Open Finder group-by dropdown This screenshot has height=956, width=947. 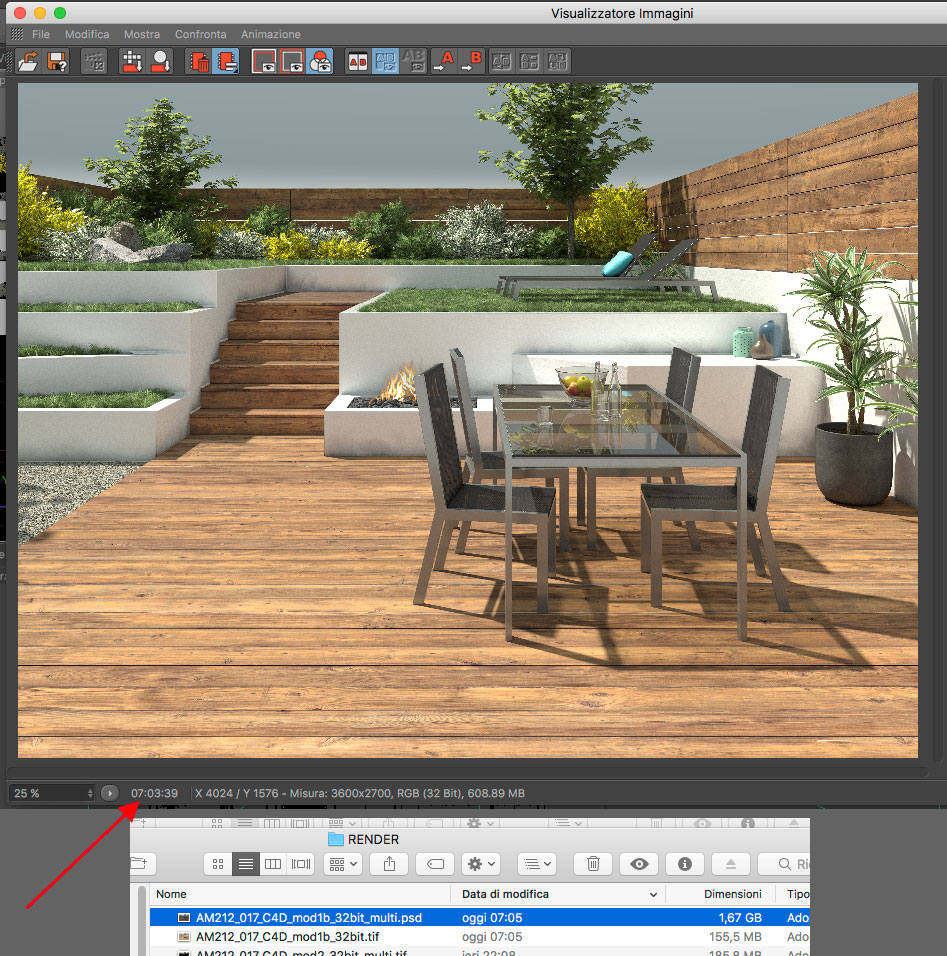343,864
